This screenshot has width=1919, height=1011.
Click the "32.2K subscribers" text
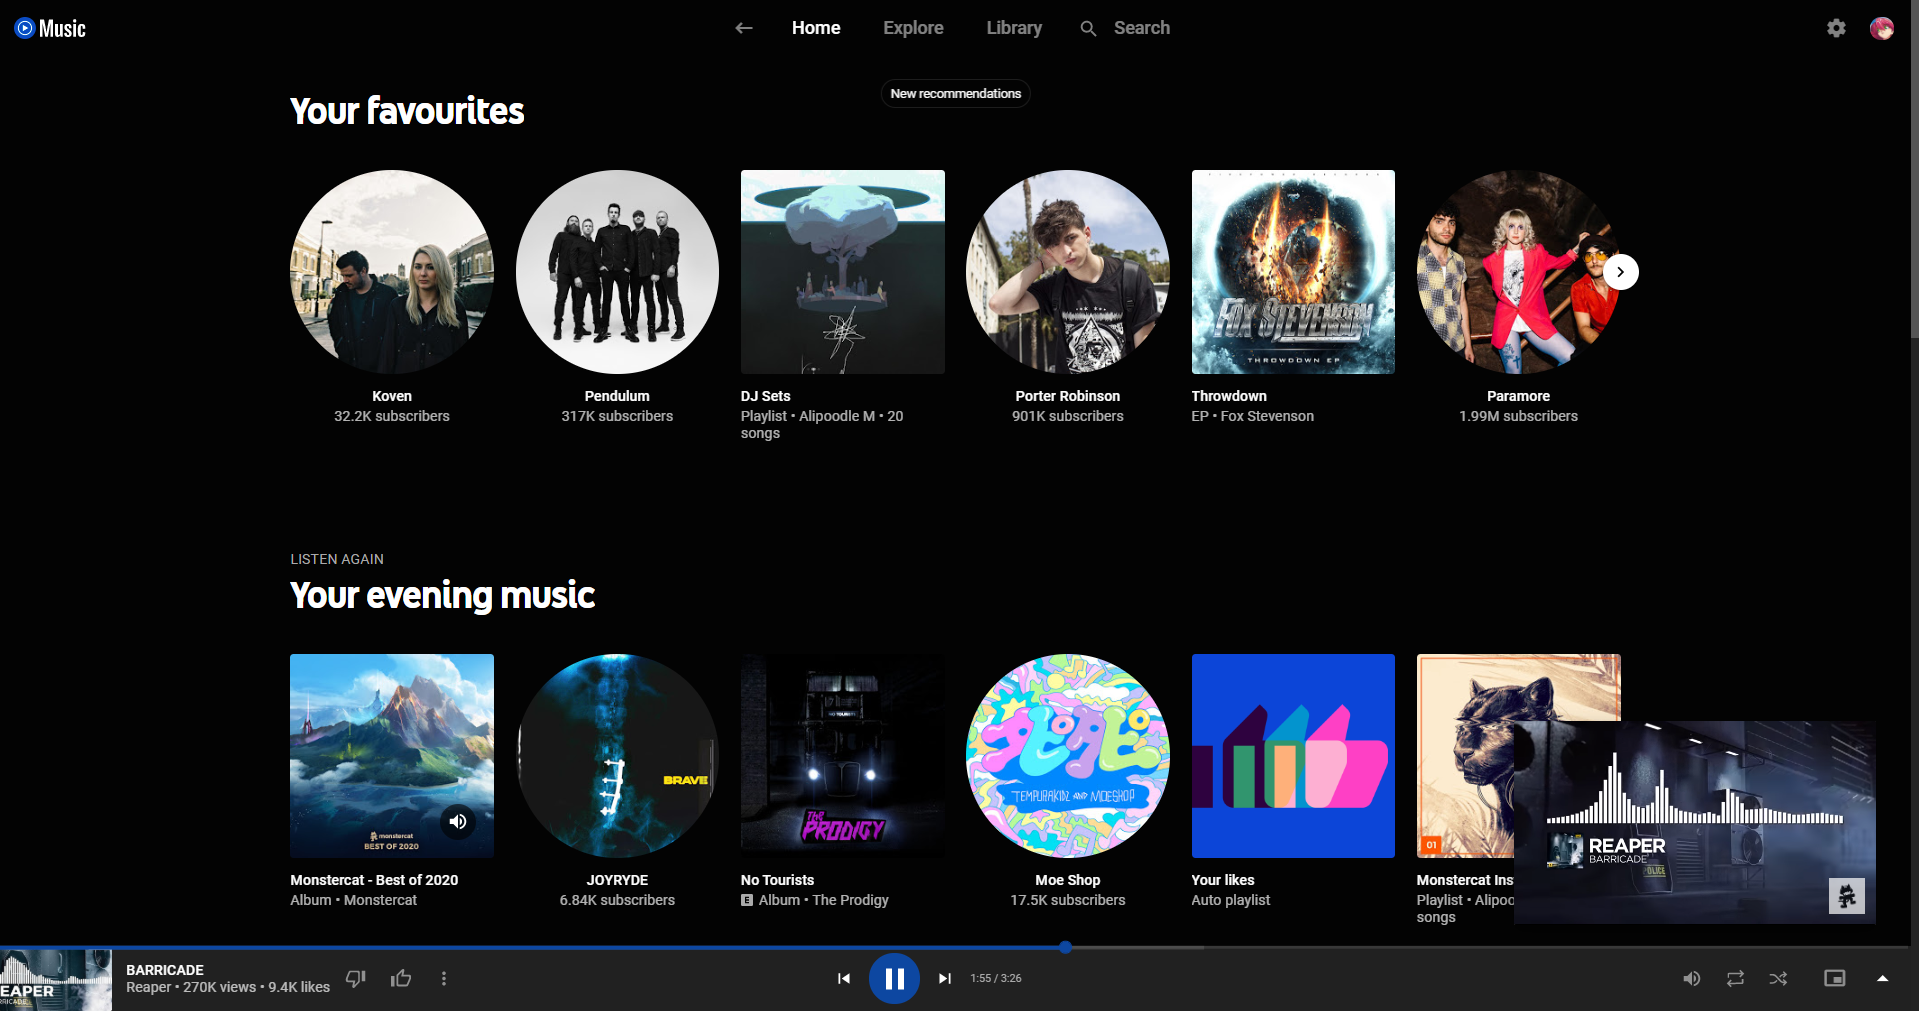click(x=392, y=416)
